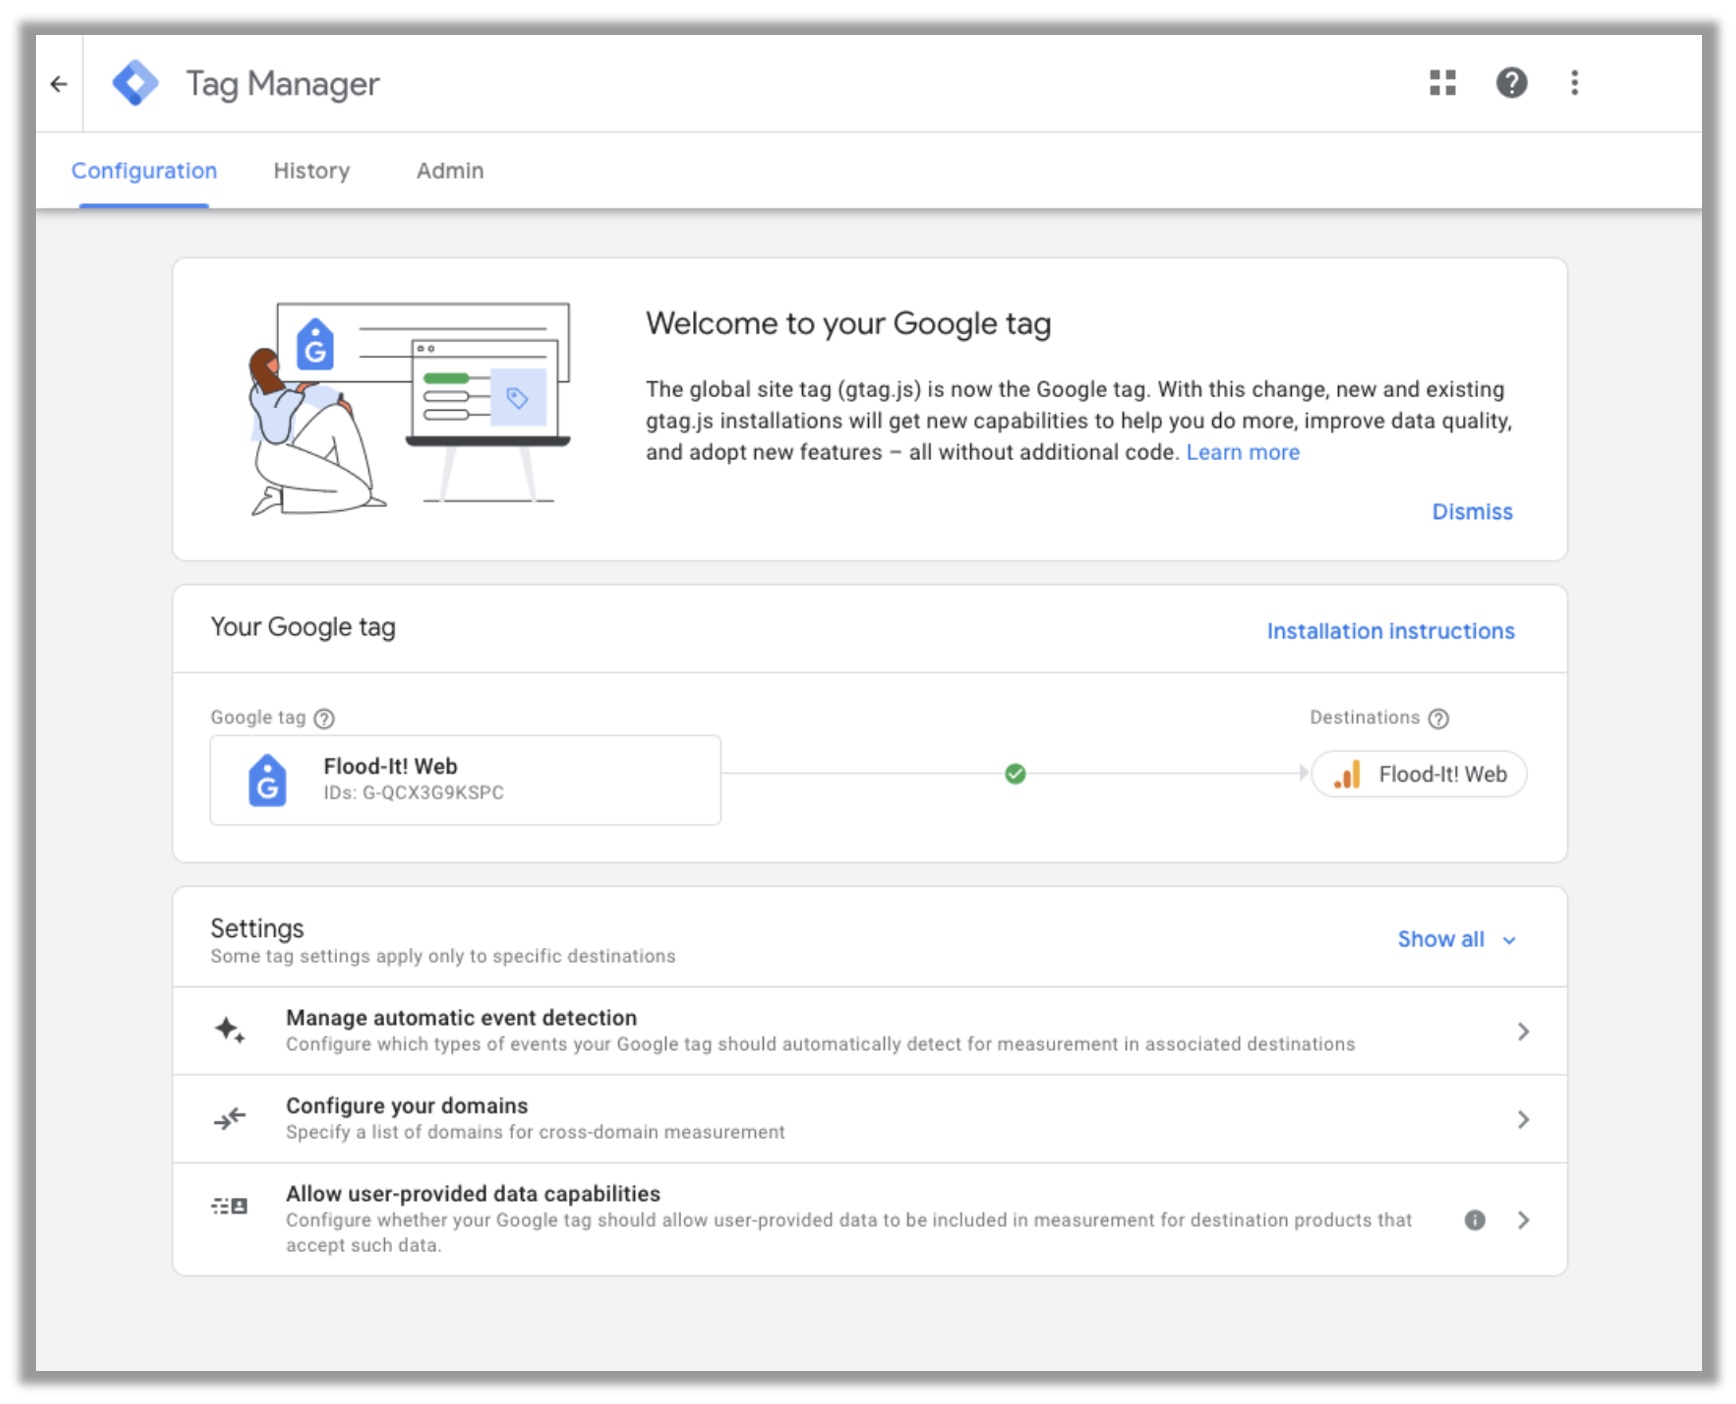
Task: Expand the Show all settings dropdown
Action: pos(1457,939)
